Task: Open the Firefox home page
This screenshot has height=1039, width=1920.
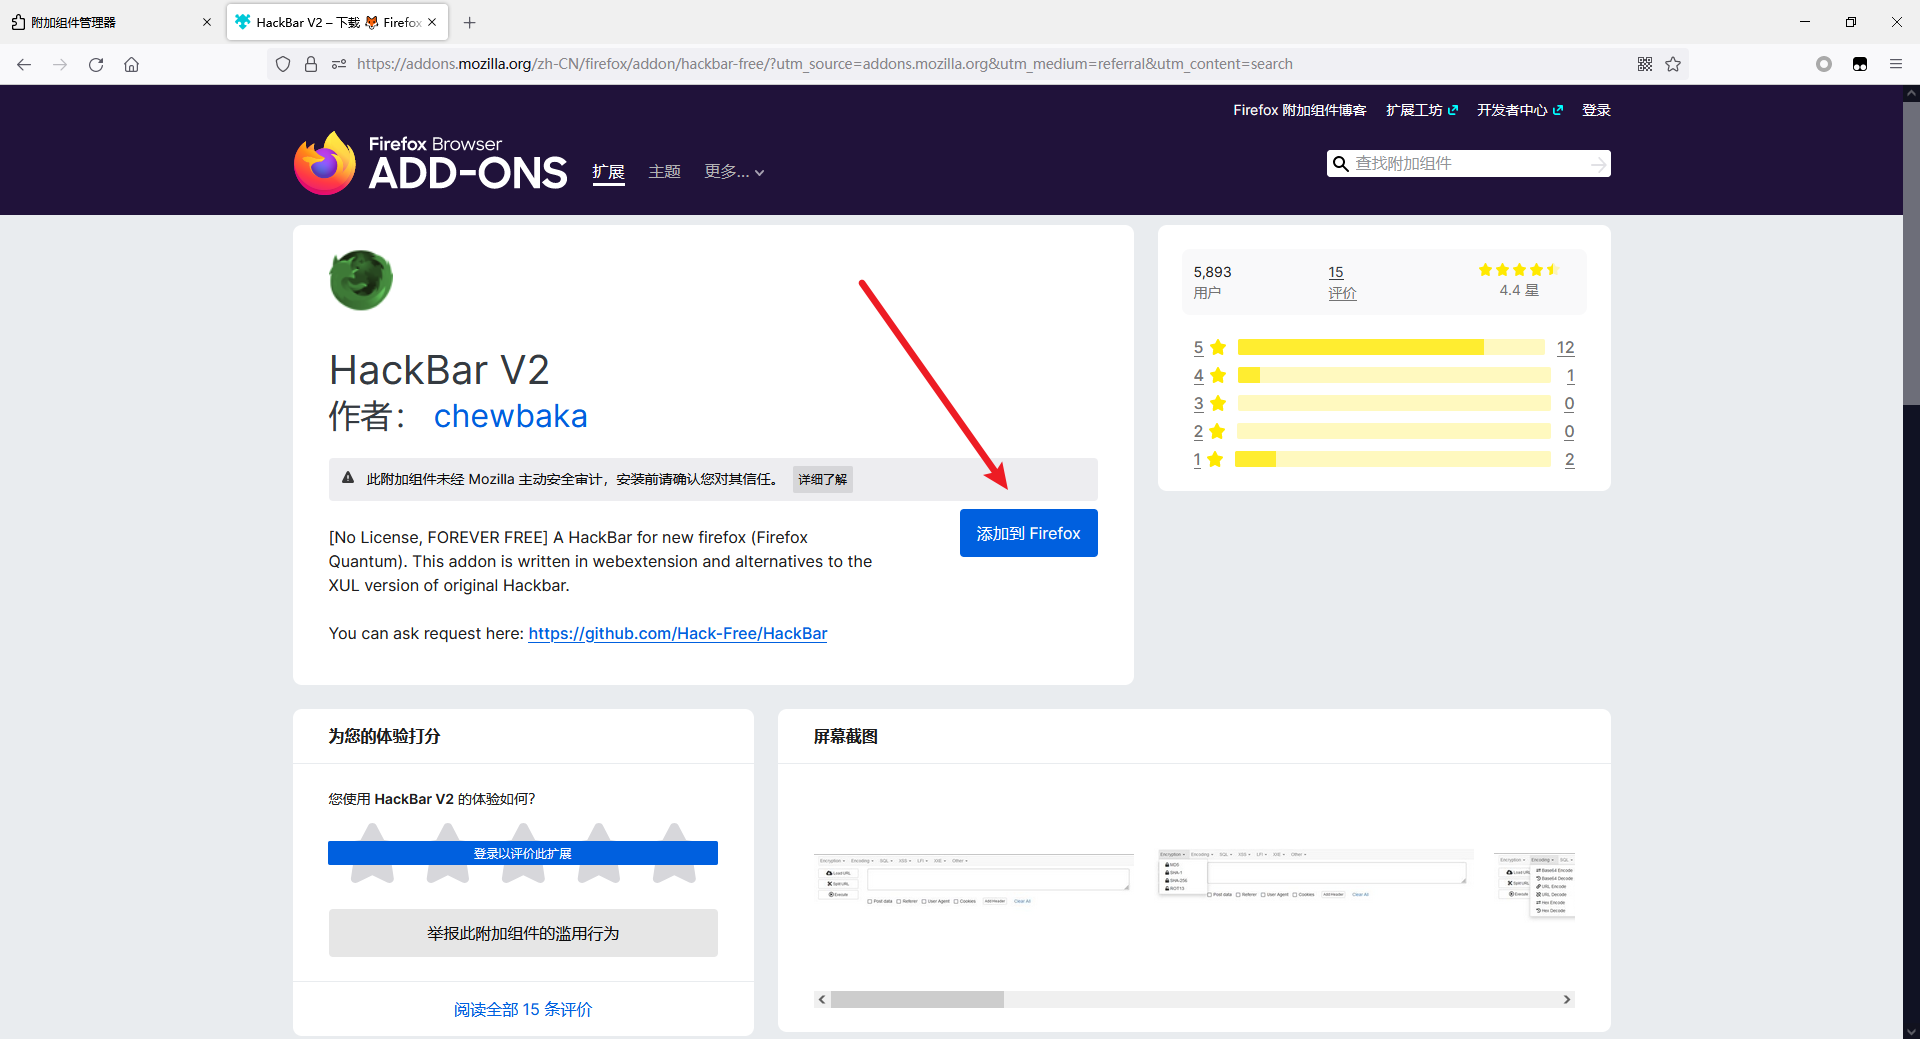Action: [x=131, y=64]
